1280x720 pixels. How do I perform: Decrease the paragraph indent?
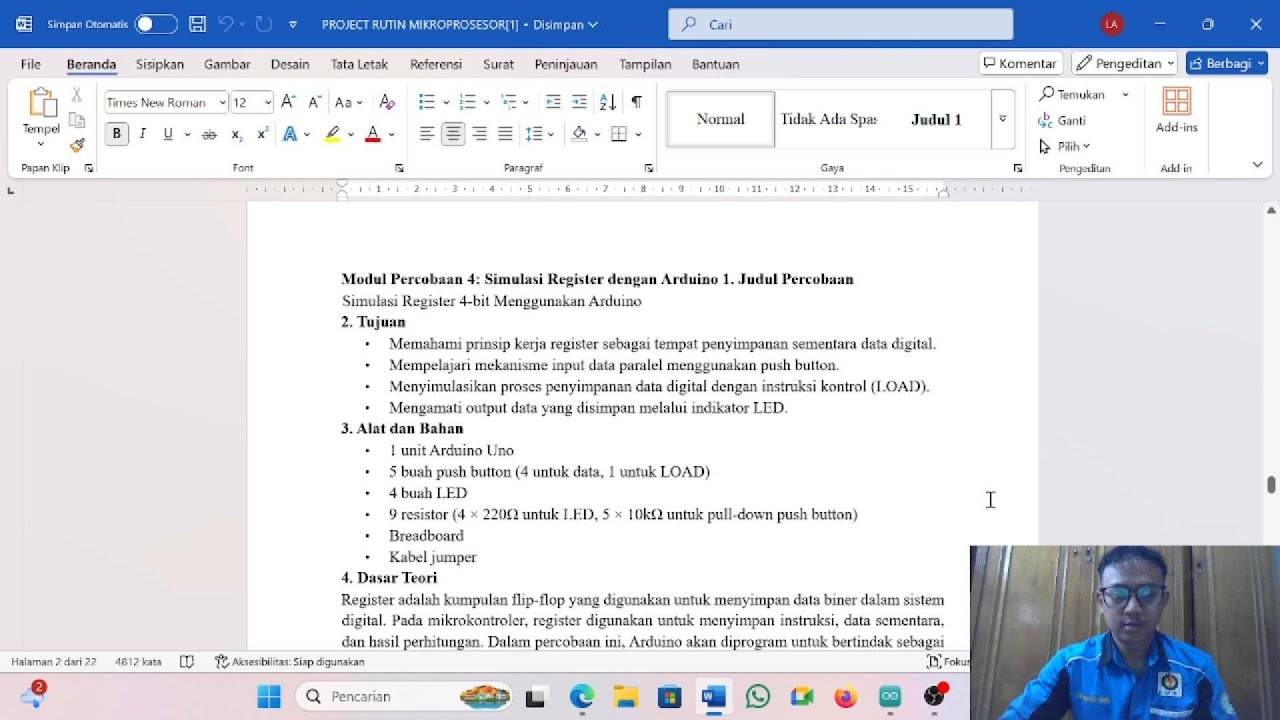coord(553,102)
